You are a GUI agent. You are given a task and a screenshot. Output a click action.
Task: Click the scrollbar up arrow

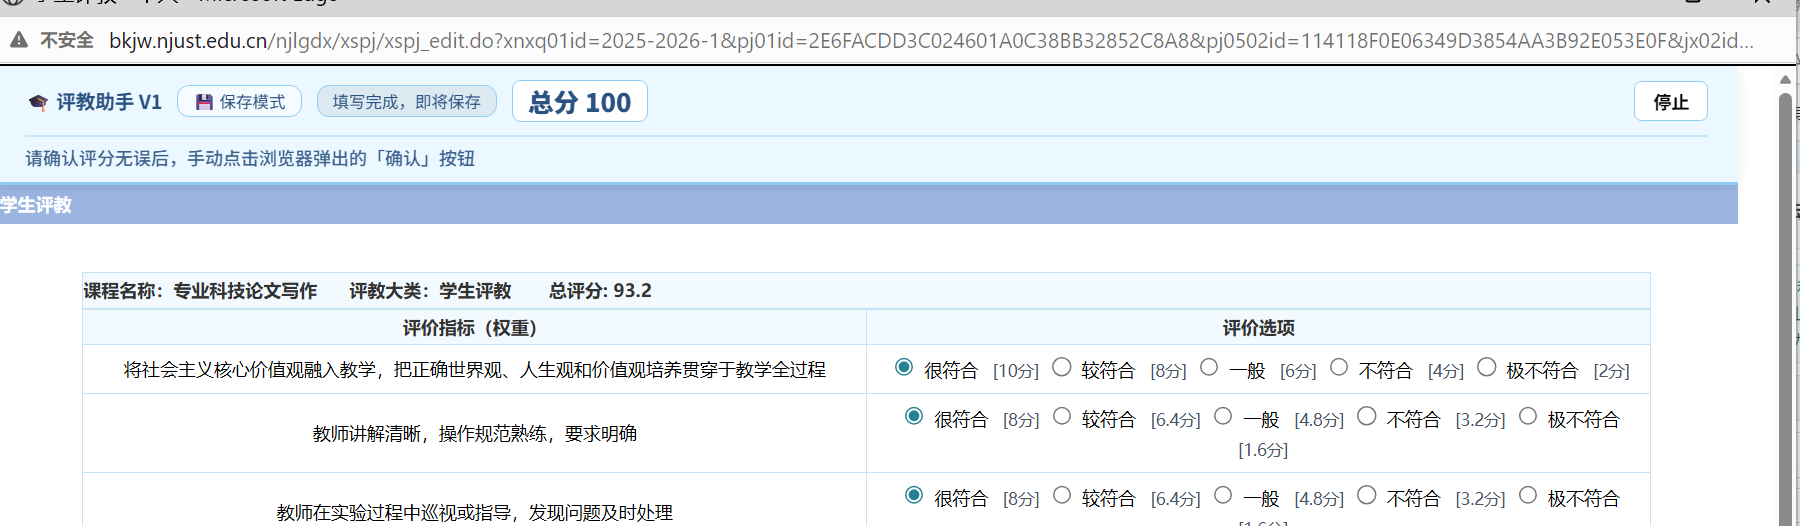pos(1785,80)
